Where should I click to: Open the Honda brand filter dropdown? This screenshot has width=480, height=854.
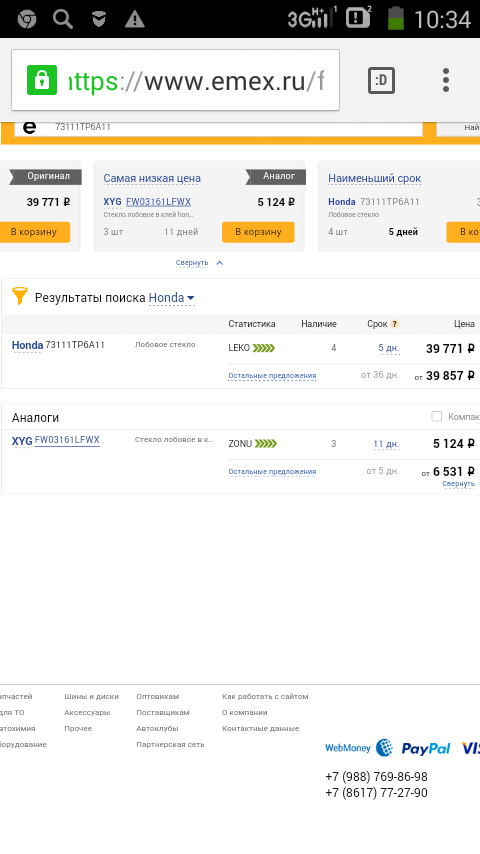[172, 298]
